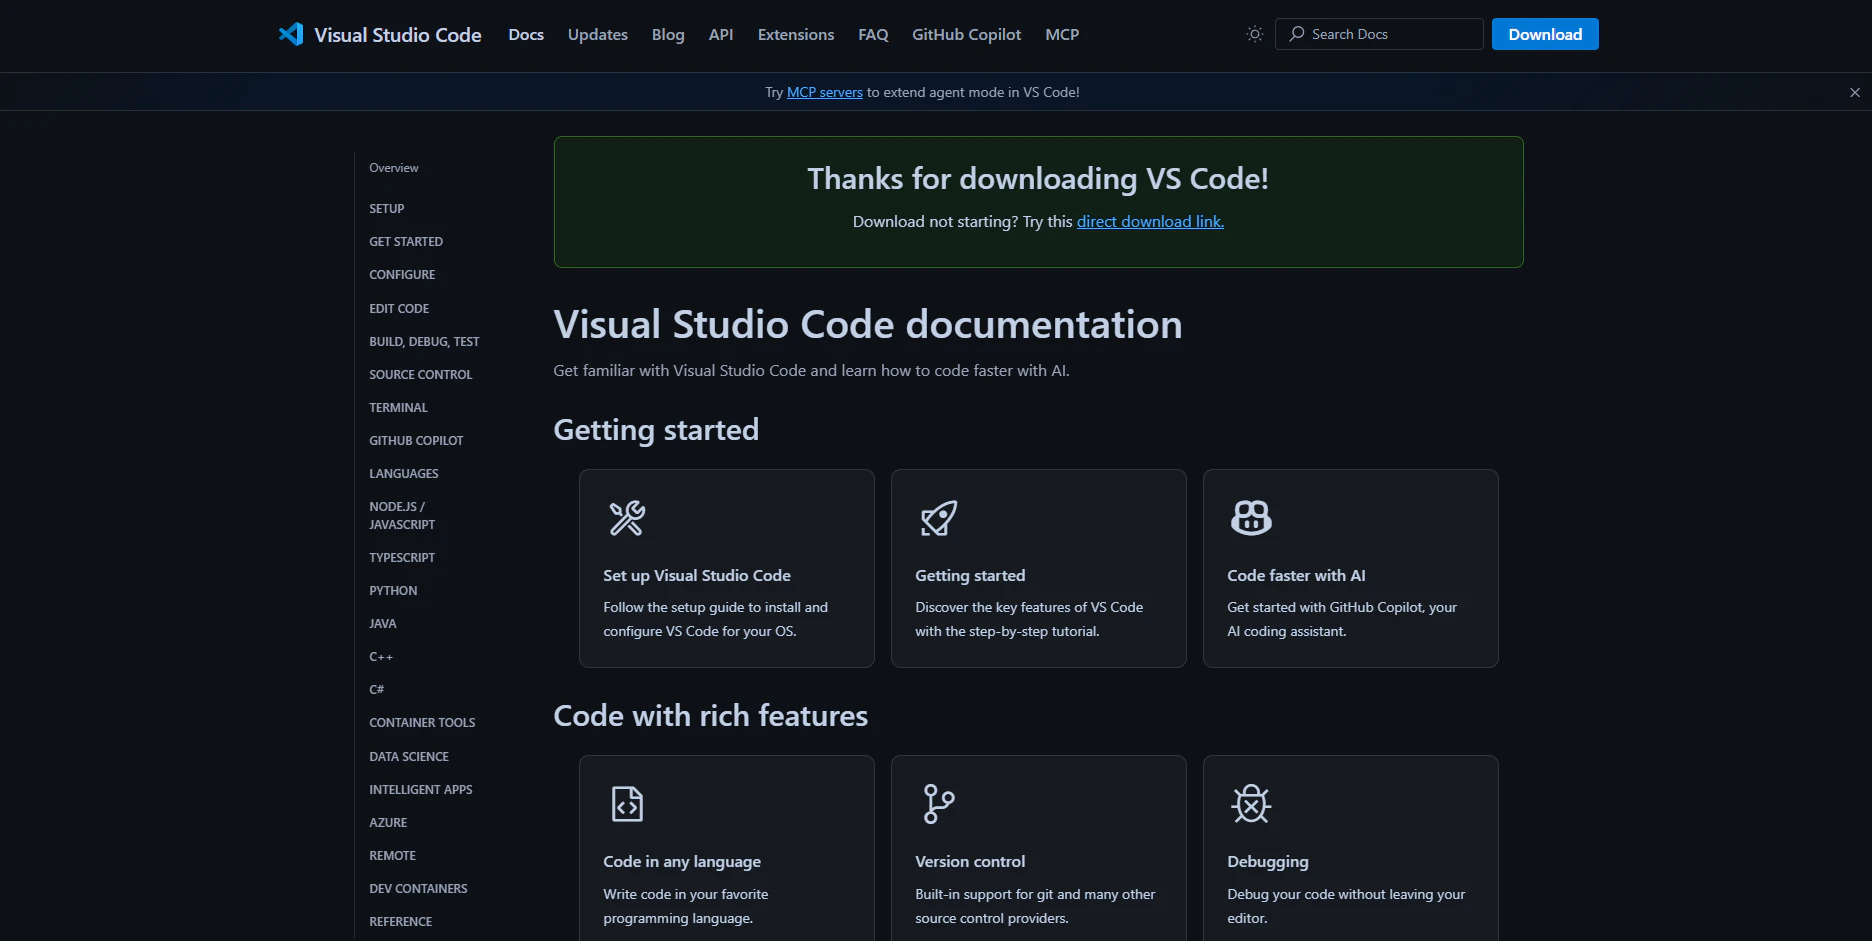Click the Visual Studio Code documentation heading
The width and height of the screenshot is (1872, 941).
coord(868,325)
